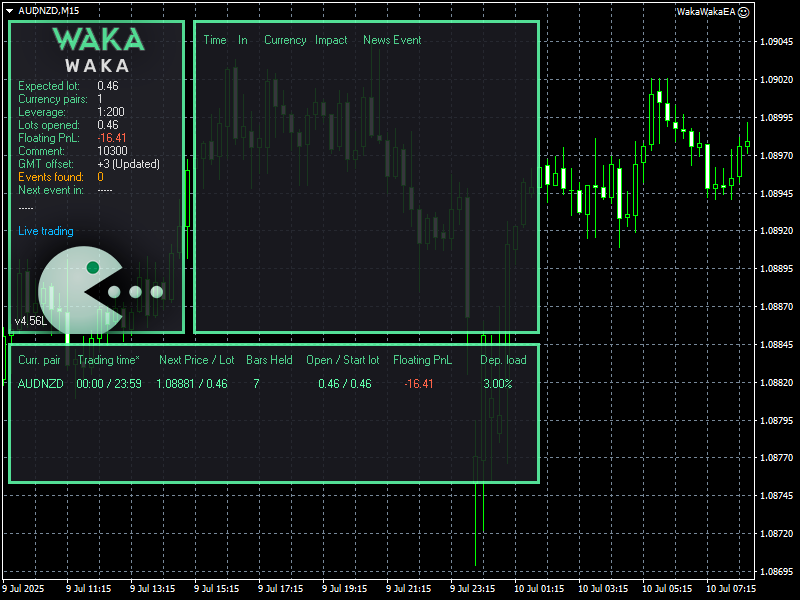Click the 10 Jul 01:15 time axis label
Viewport: 800px width, 600px height.
(x=539, y=589)
